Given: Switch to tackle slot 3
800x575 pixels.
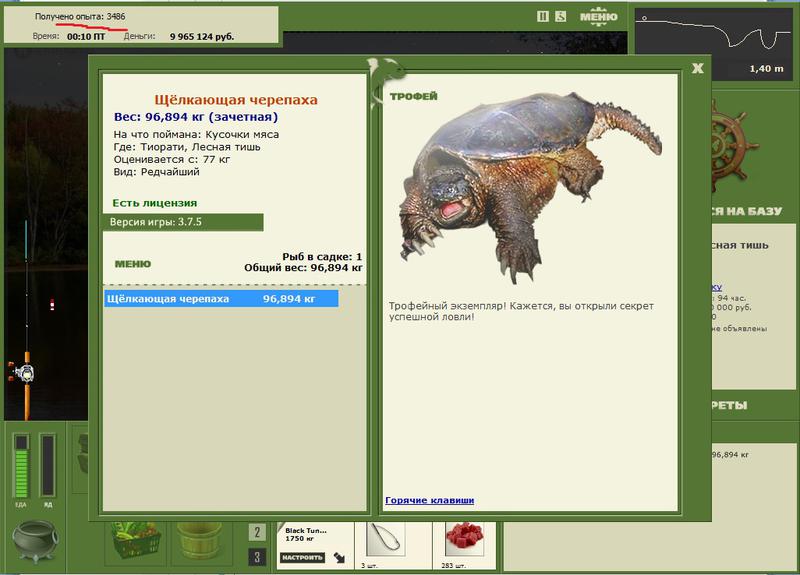Looking at the screenshot, I should [x=257, y=557].
